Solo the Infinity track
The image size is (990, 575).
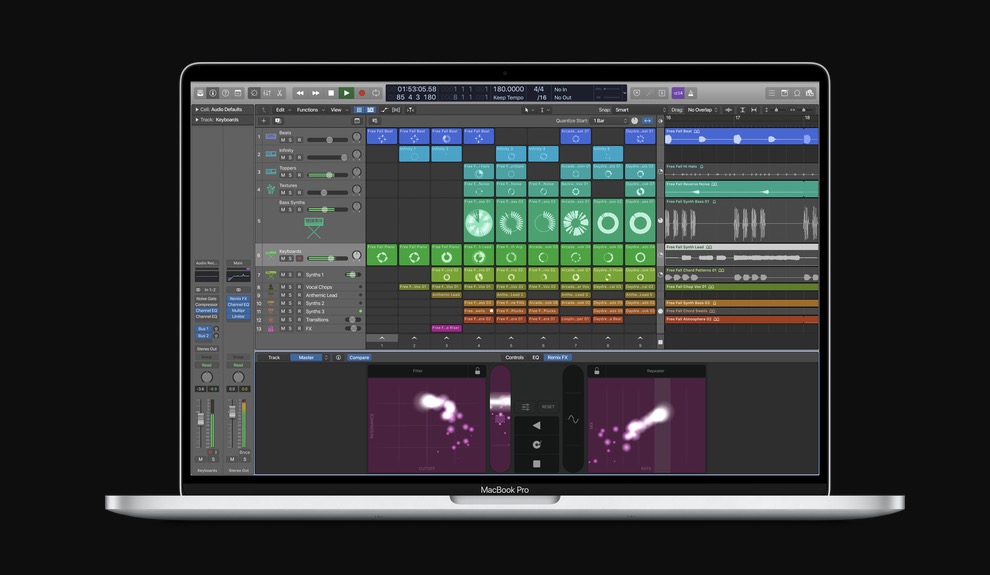[290, 157]
